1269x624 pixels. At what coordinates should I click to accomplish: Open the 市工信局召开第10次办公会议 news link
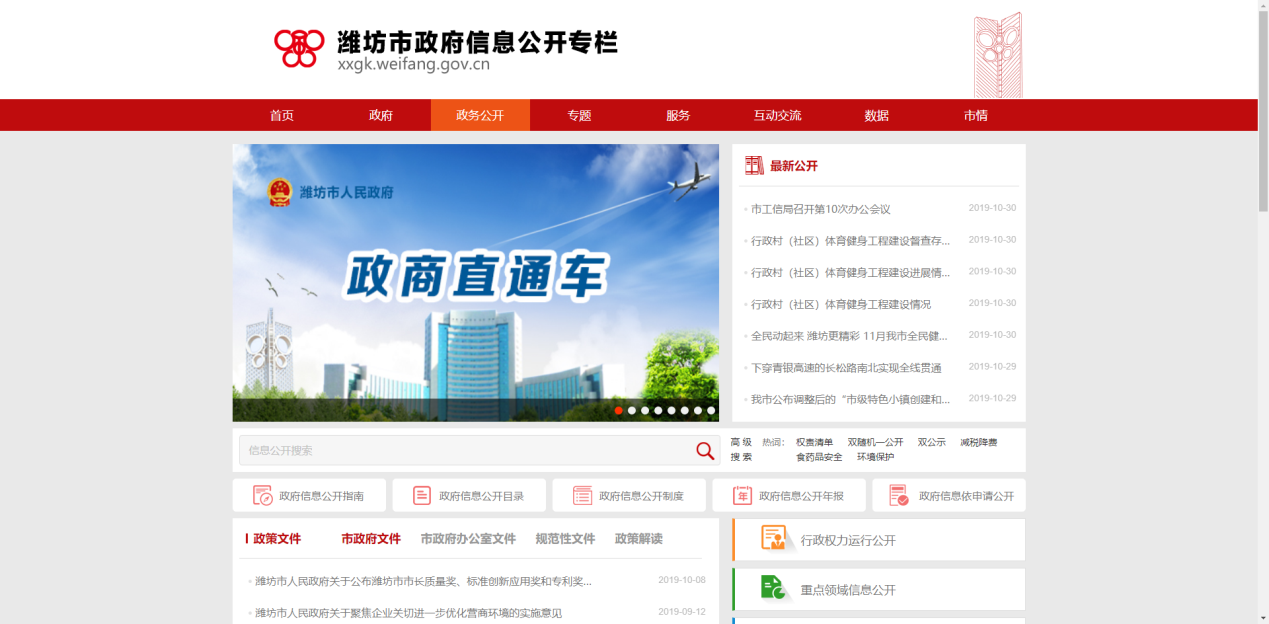(820, 209)
